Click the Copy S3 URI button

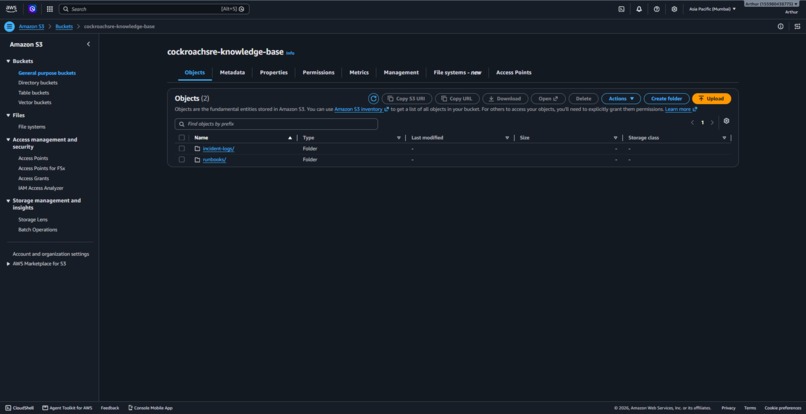(x=407, y=99)
